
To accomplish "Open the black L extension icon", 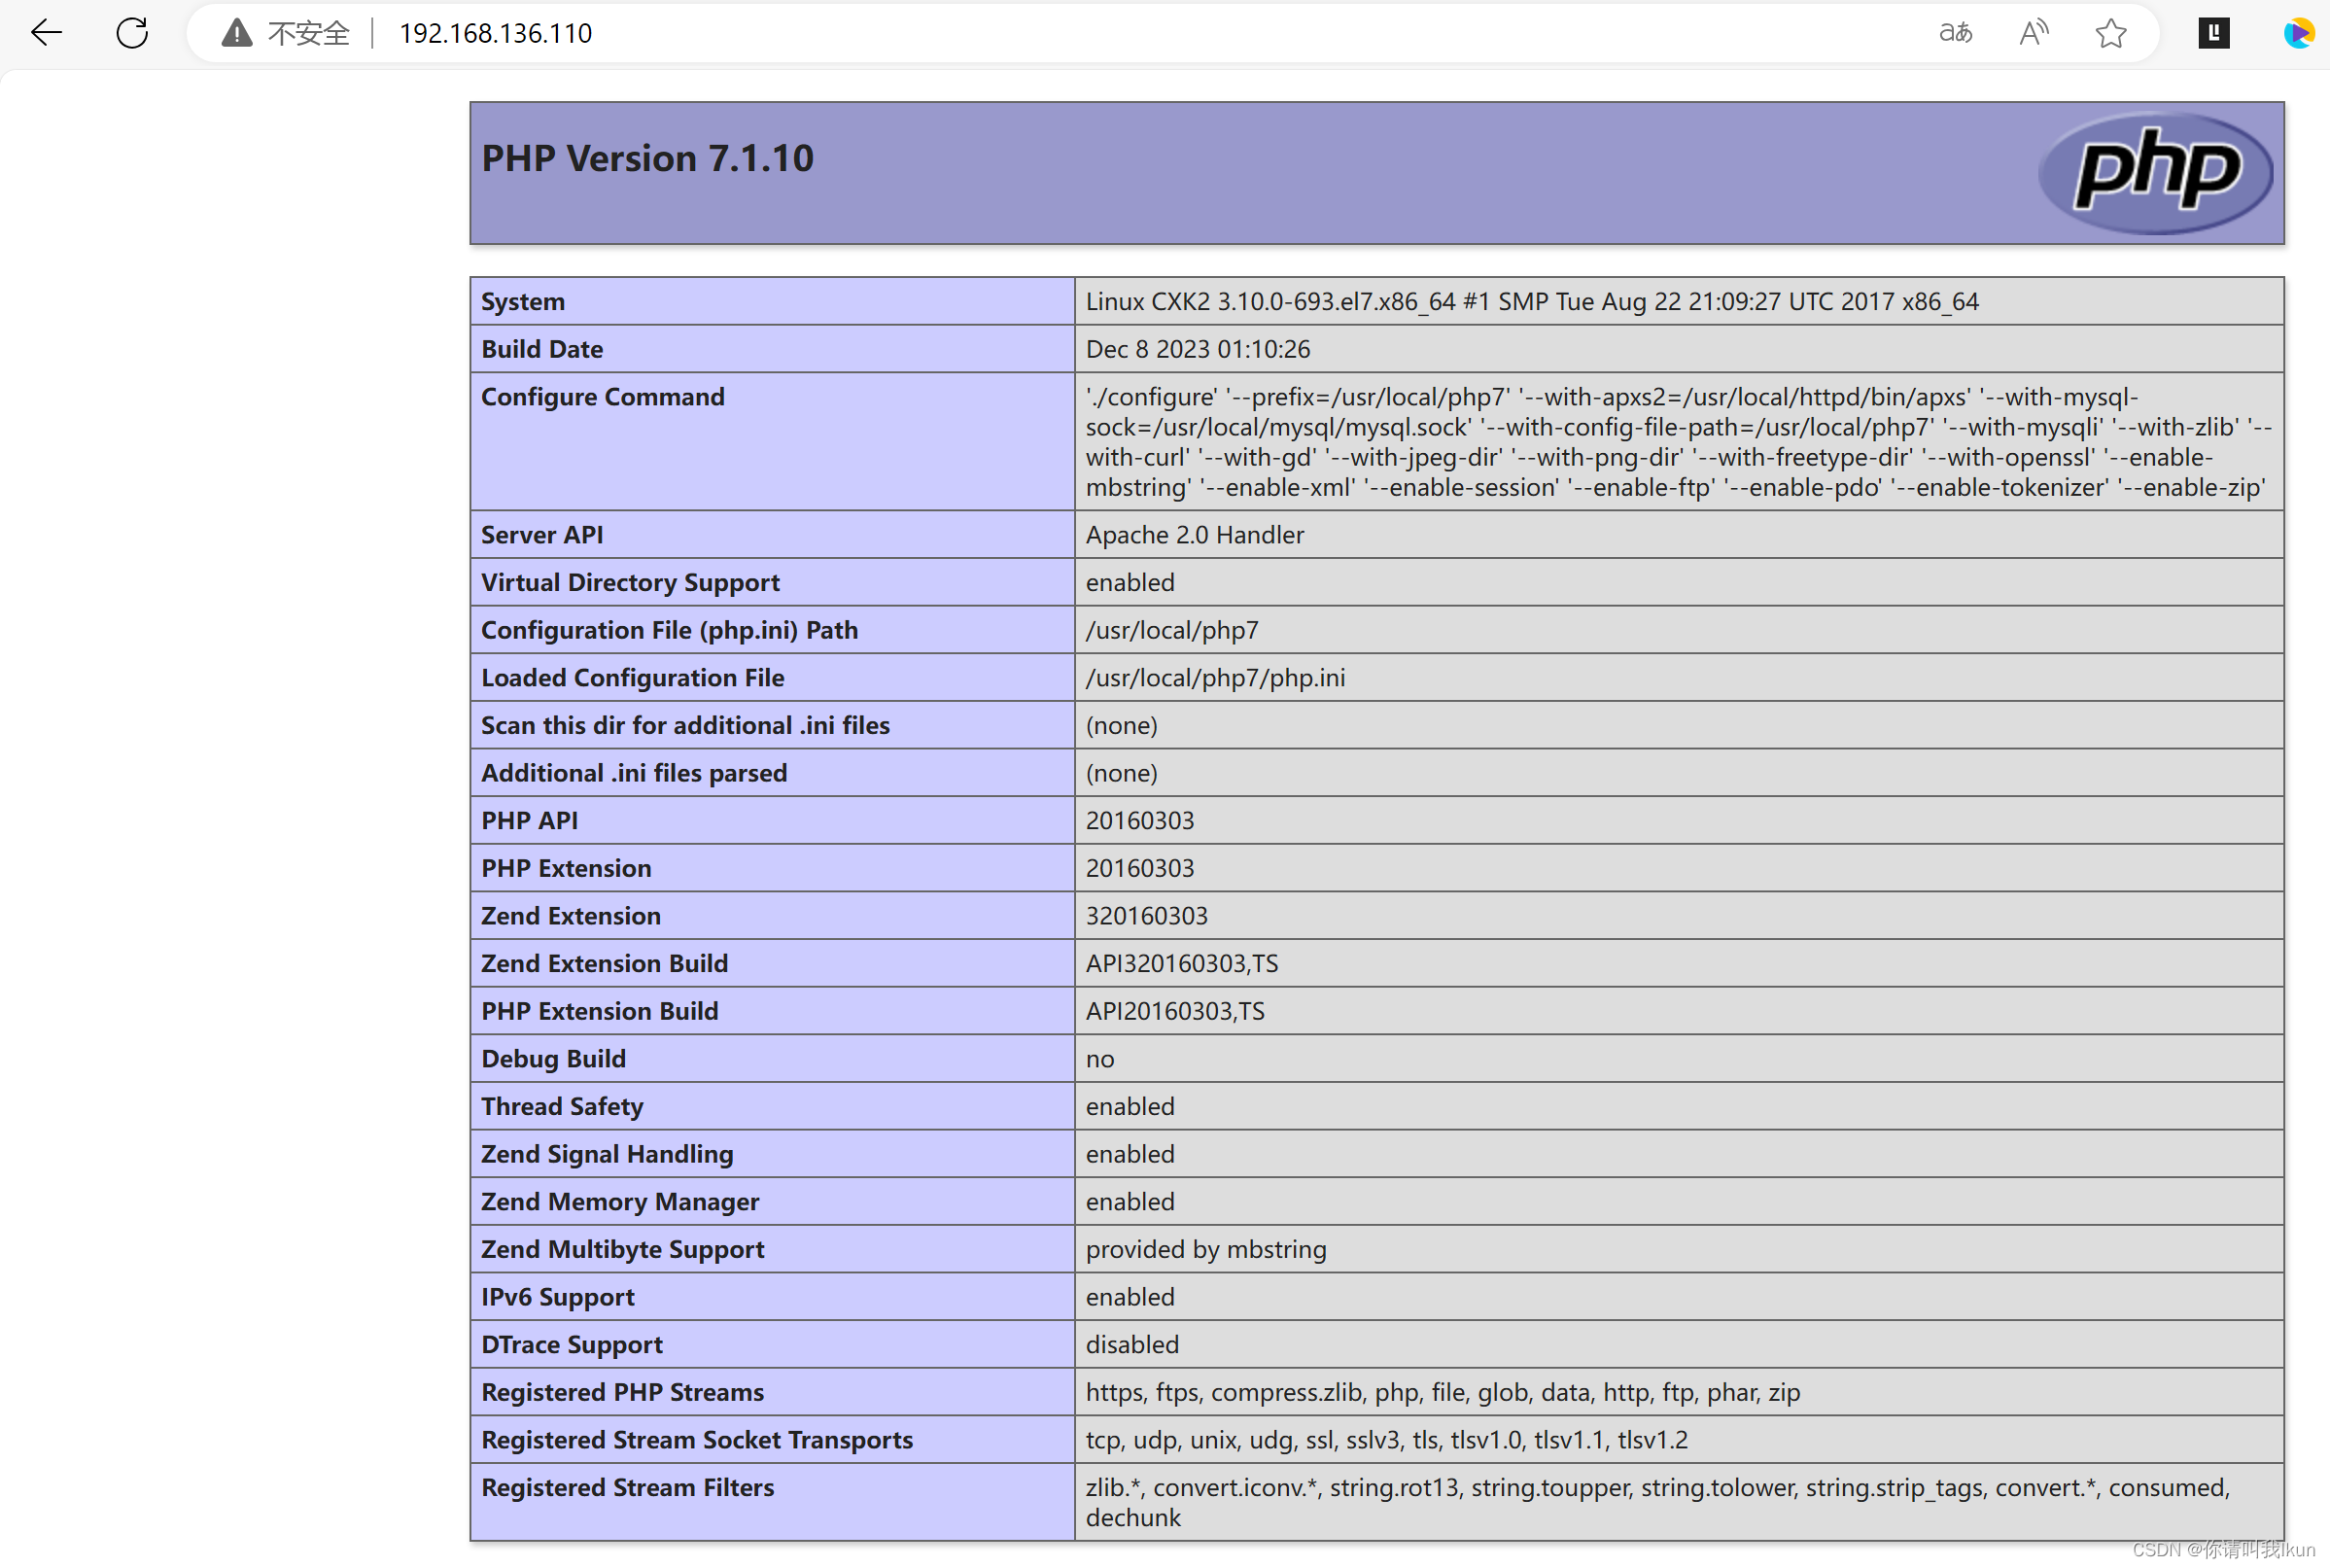I will click(2214, 33).
